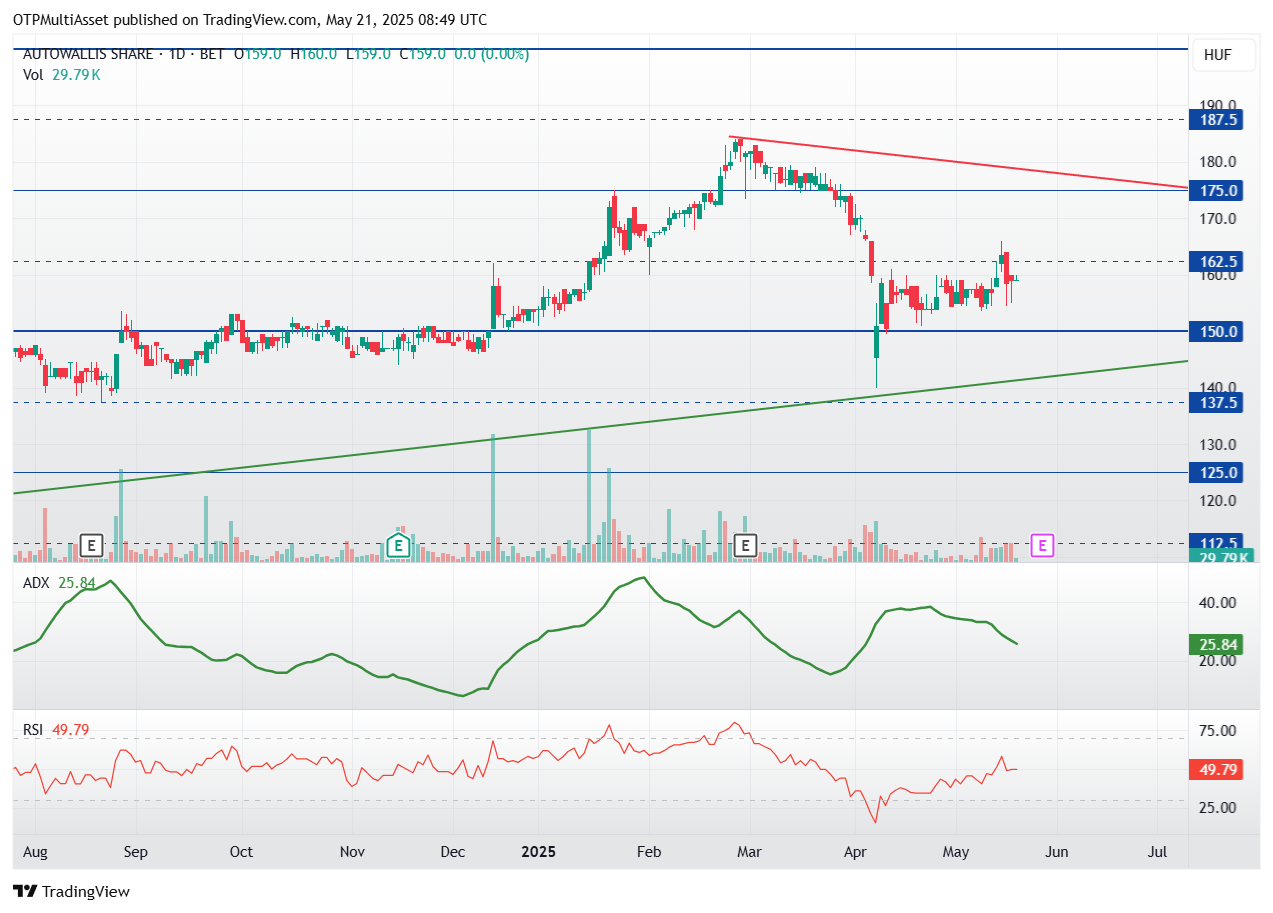Click the HUF currency box
The width and height of the screenshot is (1273, 913).
click(1217, 56)
